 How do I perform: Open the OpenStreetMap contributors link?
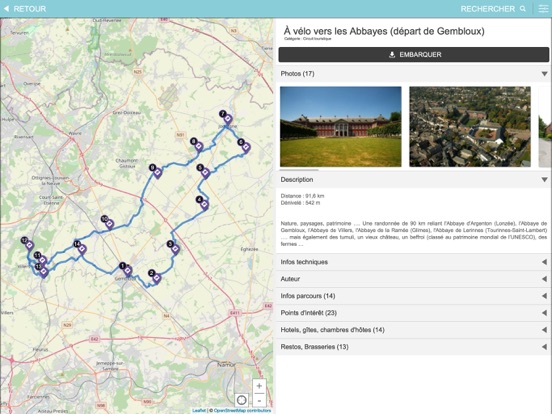[x=243, y=410]
